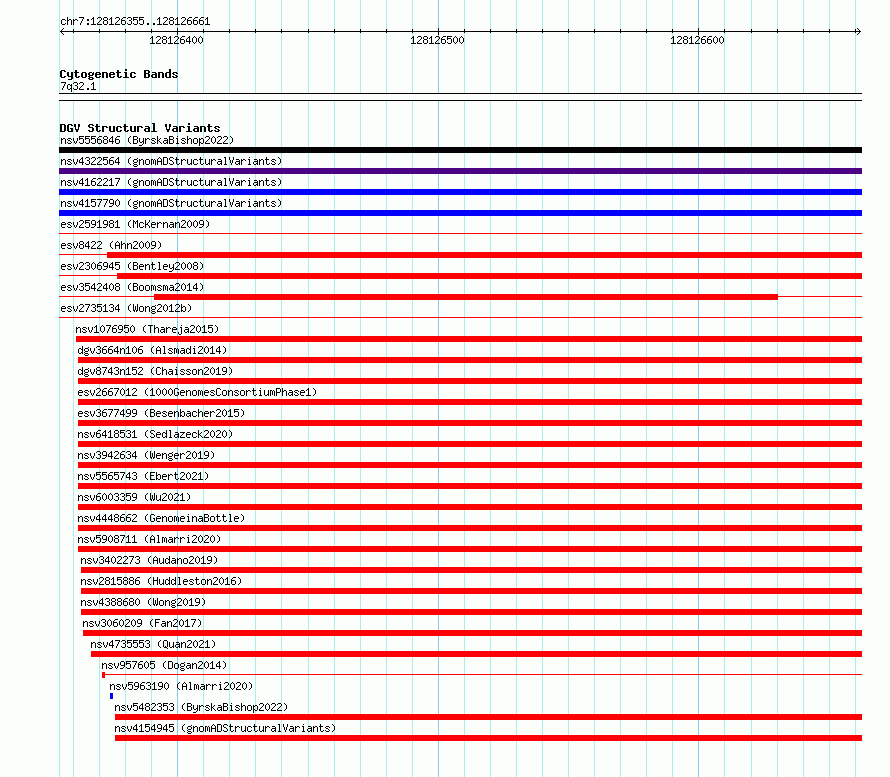Open nsv4157790 gnomAD variant label

[171, 203]
